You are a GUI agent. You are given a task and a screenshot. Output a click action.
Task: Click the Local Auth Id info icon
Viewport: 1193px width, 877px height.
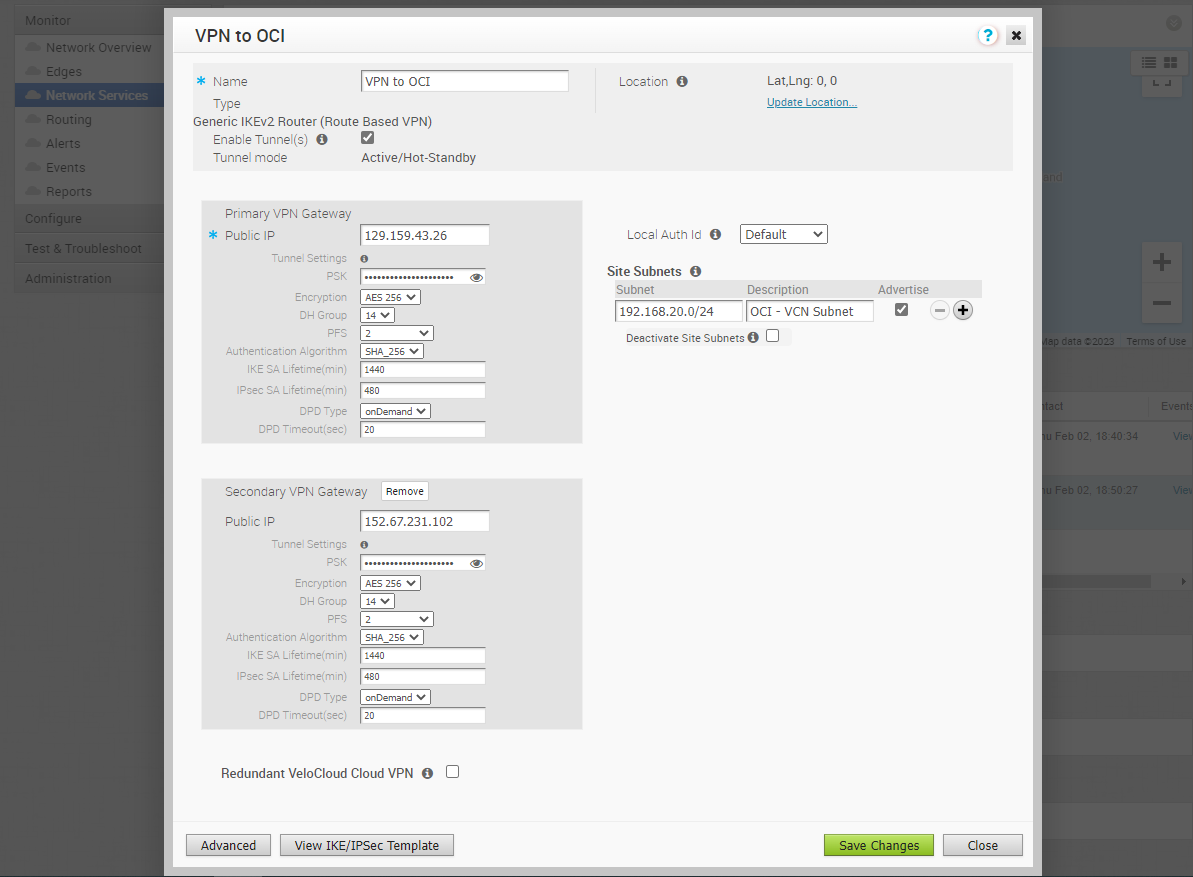click(715, 234)
